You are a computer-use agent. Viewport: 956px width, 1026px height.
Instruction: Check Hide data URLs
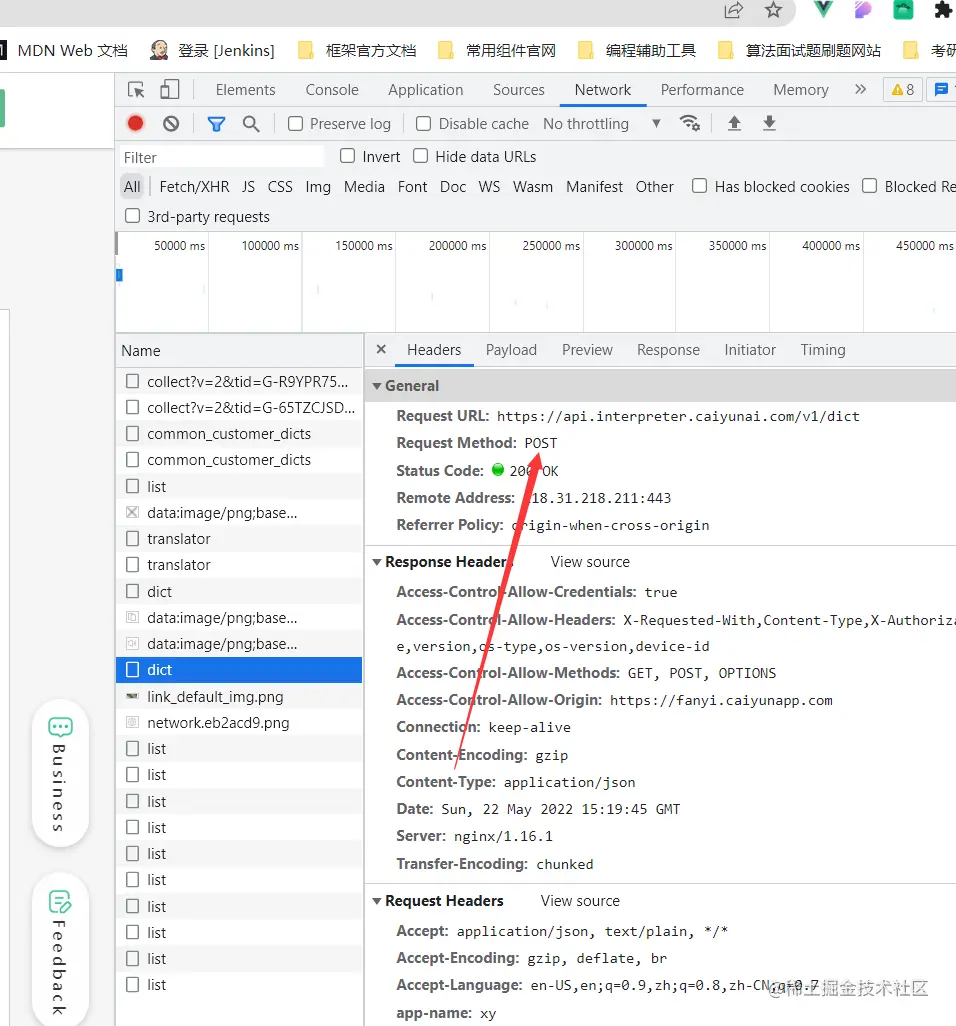(x=421, y=156)
